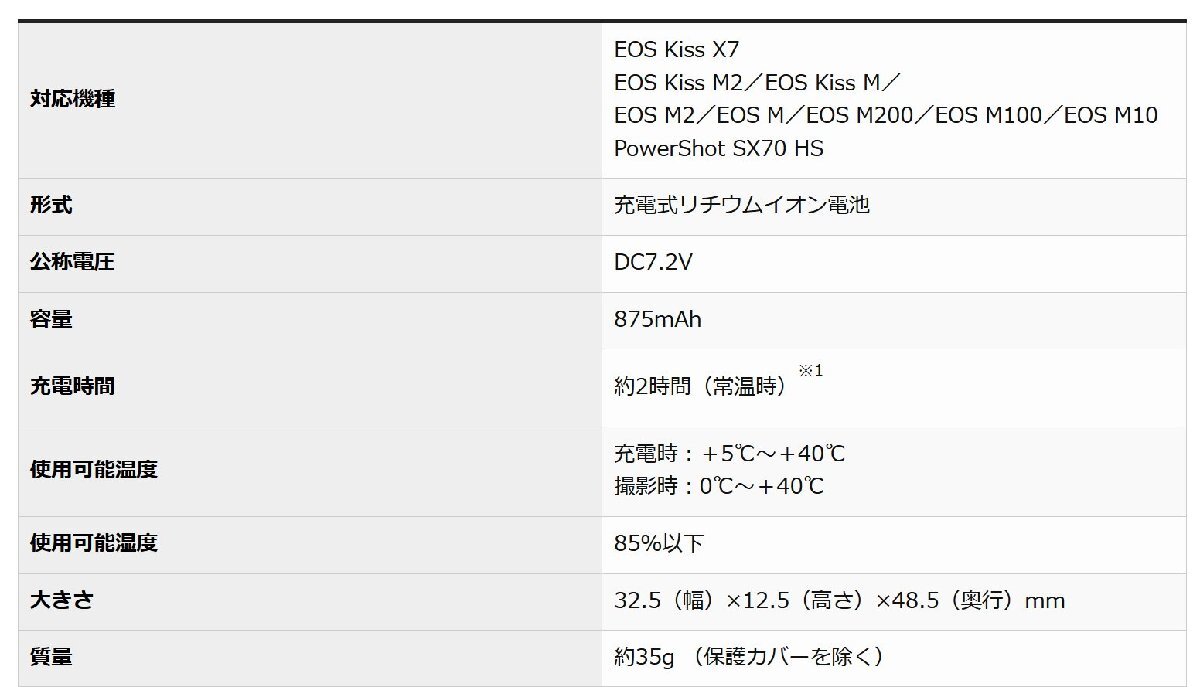Click the 容量 row label
Screen dimensions: 1200x687
52,320
